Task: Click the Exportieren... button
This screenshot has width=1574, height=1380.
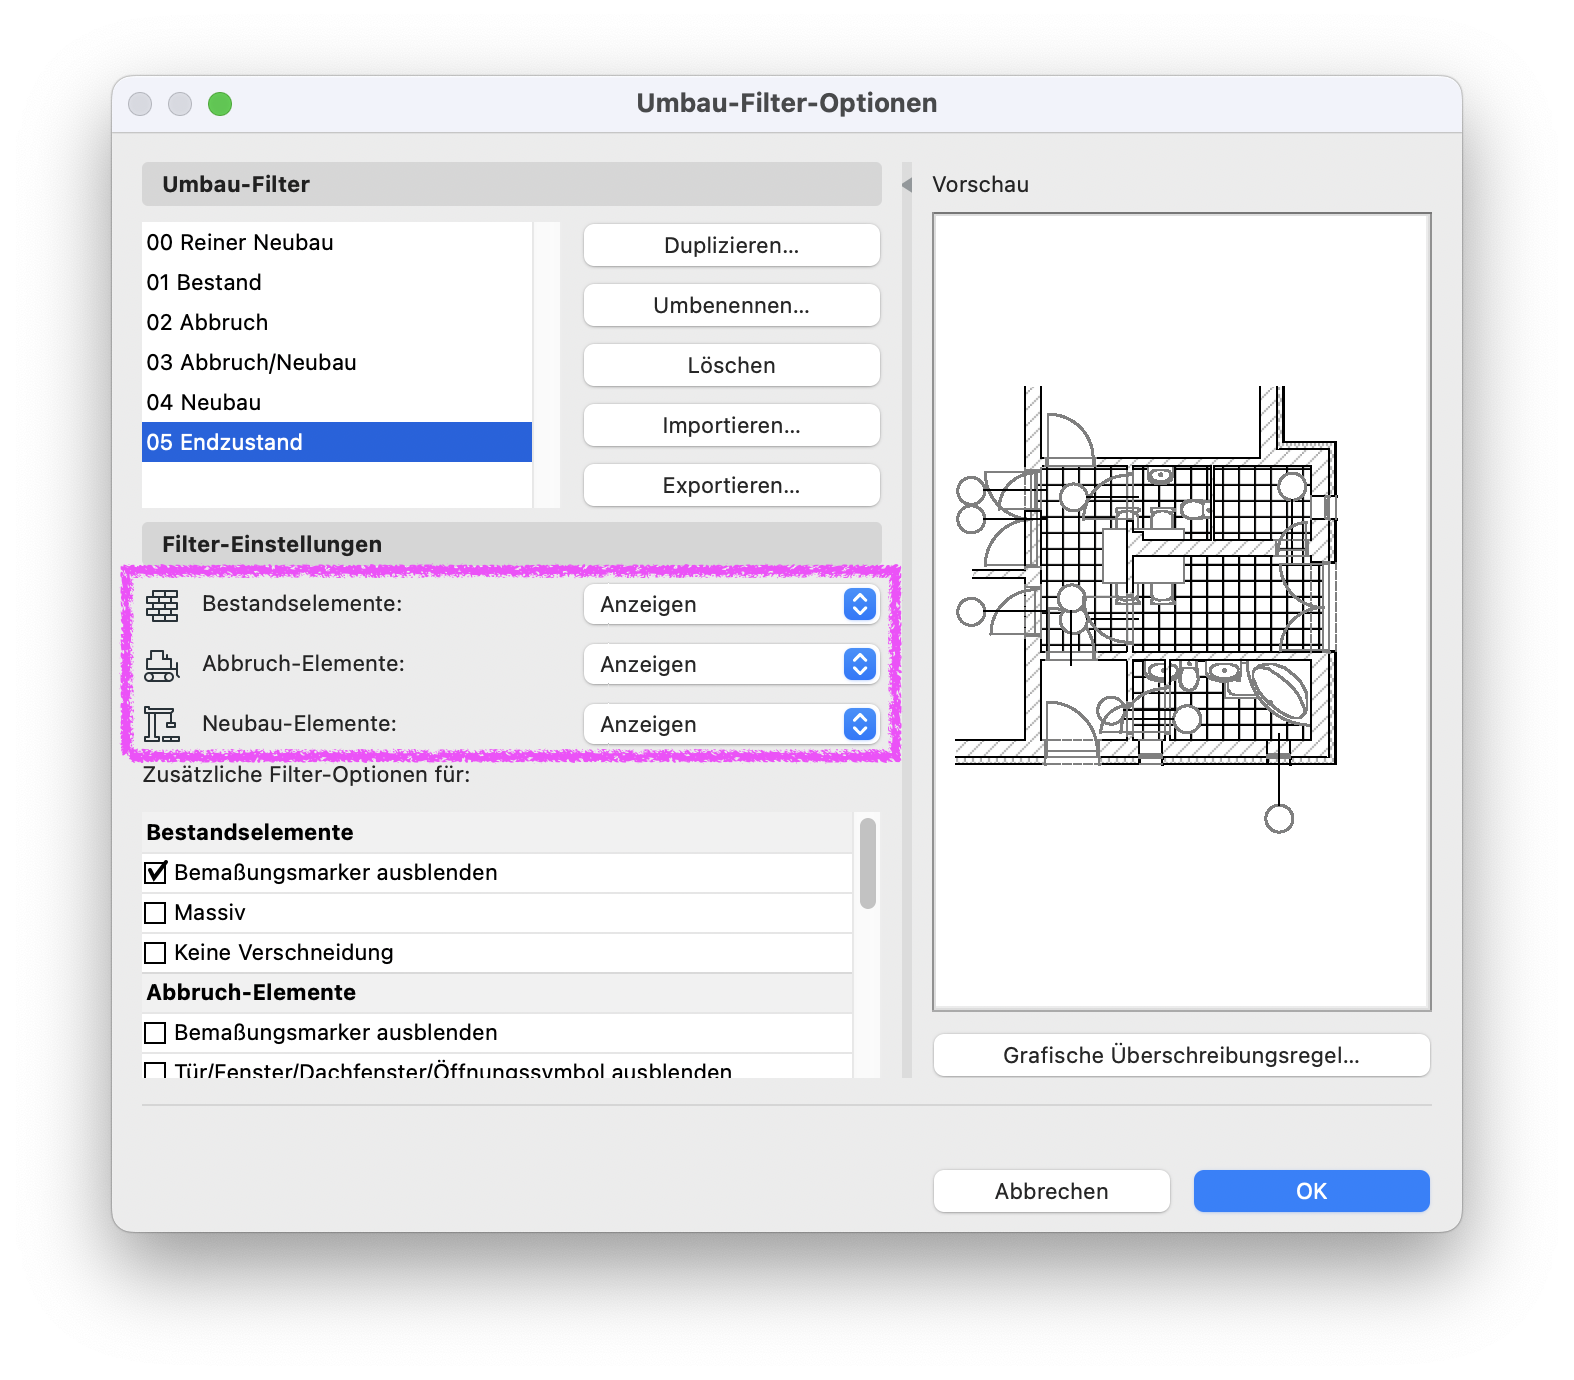Action: pos(731,485)
